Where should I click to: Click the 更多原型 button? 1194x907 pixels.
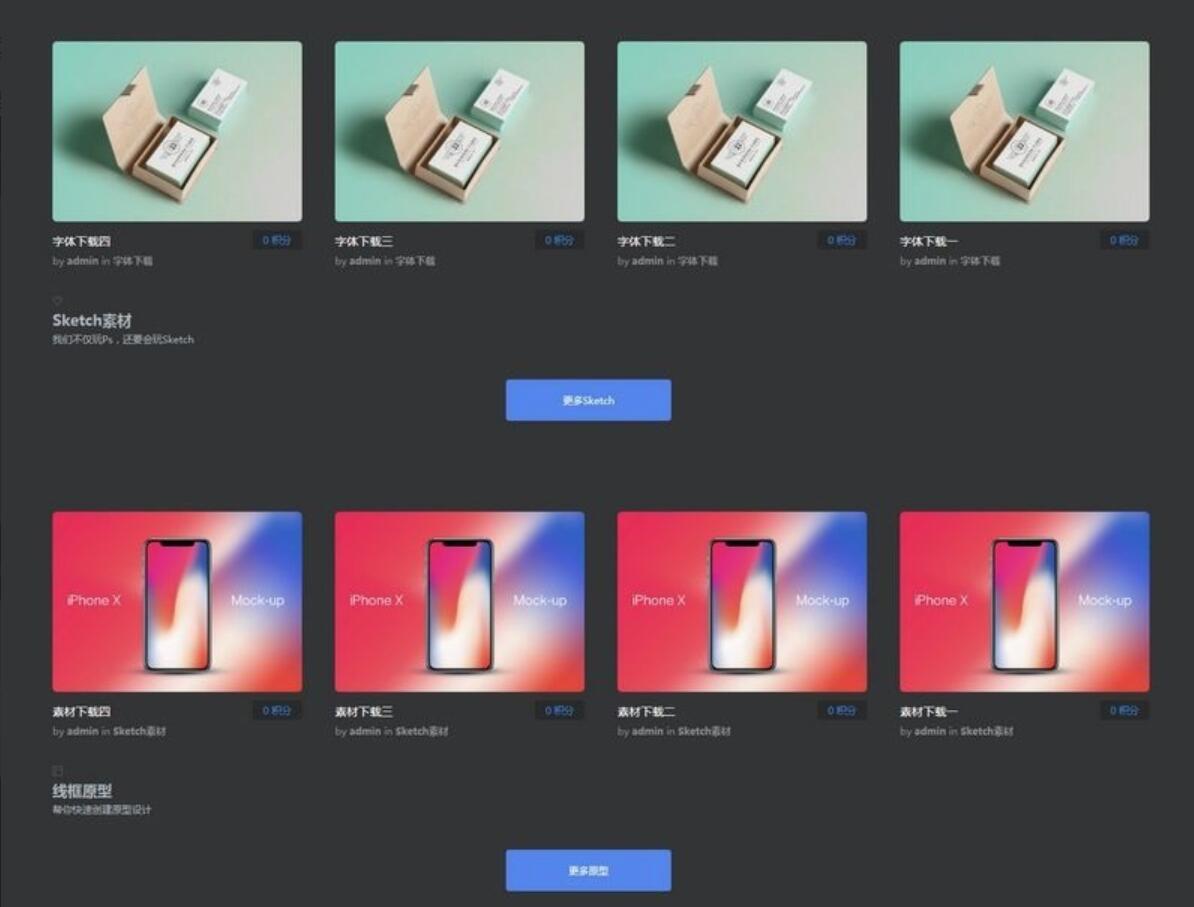pyautogui.click(x=589, y=870)
